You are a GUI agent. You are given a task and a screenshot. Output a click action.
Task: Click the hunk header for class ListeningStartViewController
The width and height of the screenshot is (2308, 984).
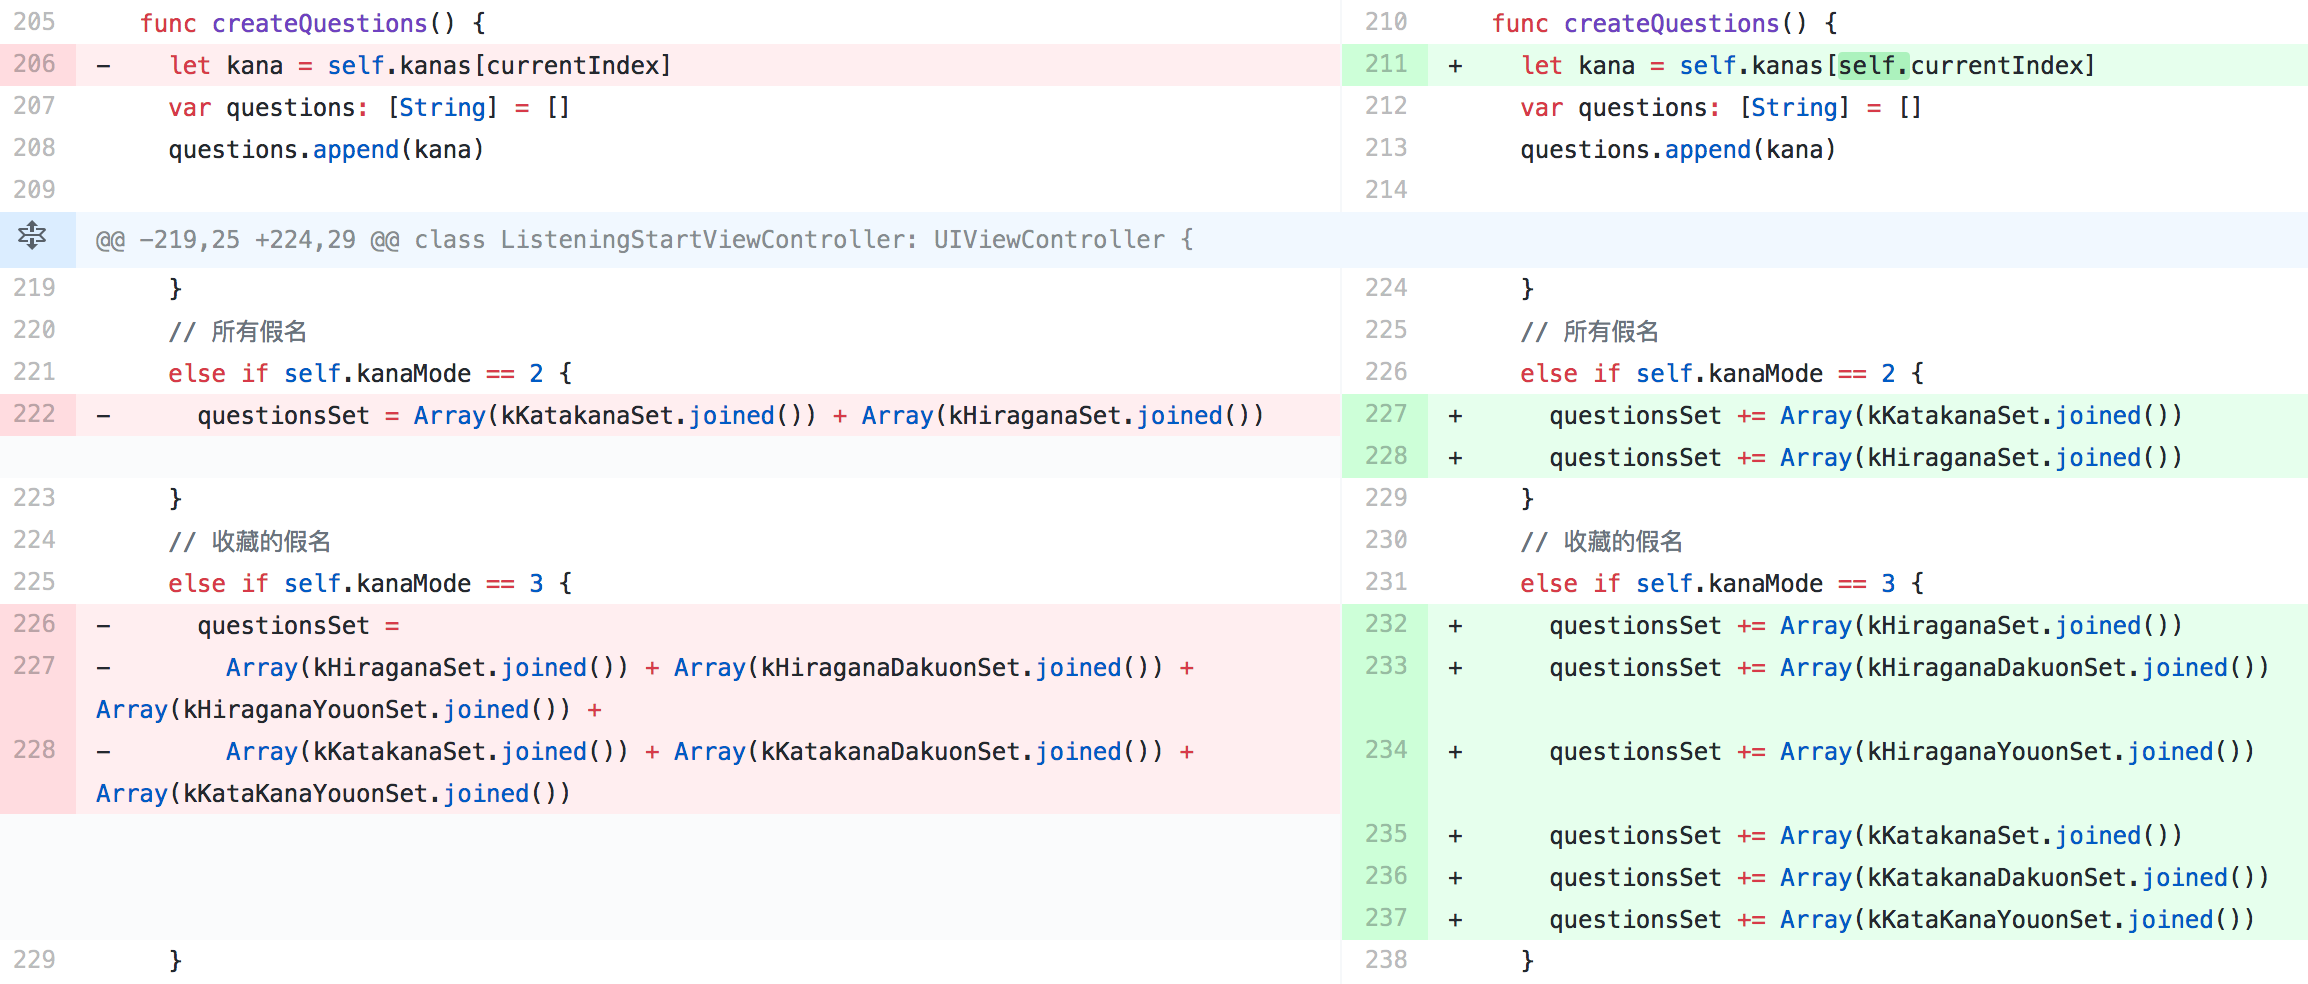pos(644,240)
